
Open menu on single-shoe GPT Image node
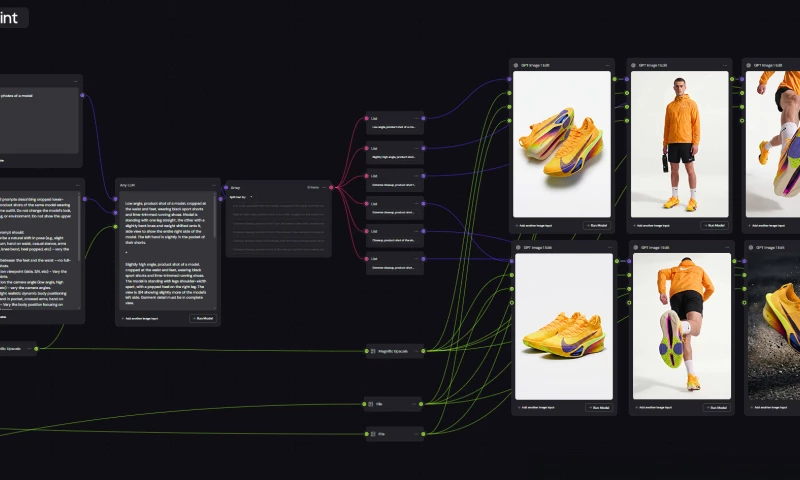[x=610, y=247]
